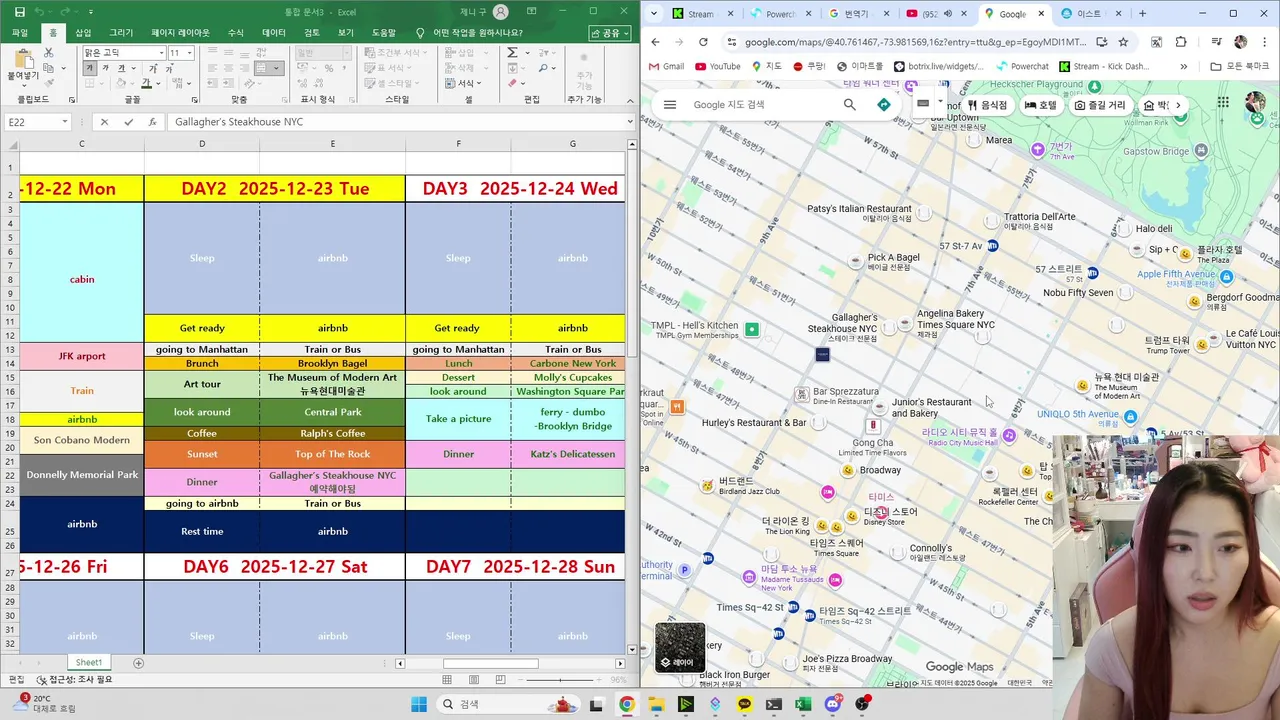Filter the map by Restaurants chip

pos(988,105)
